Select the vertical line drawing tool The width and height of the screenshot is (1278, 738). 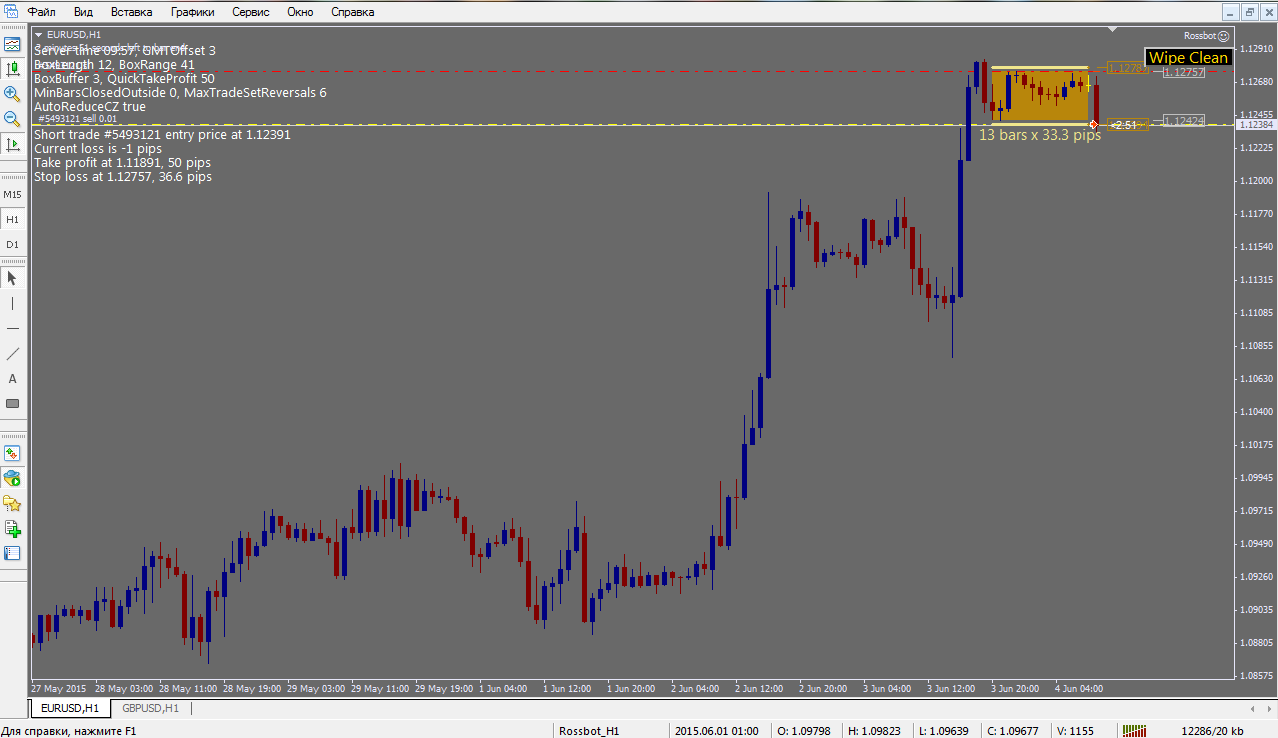pyautogui.click(x=12, y=303)
